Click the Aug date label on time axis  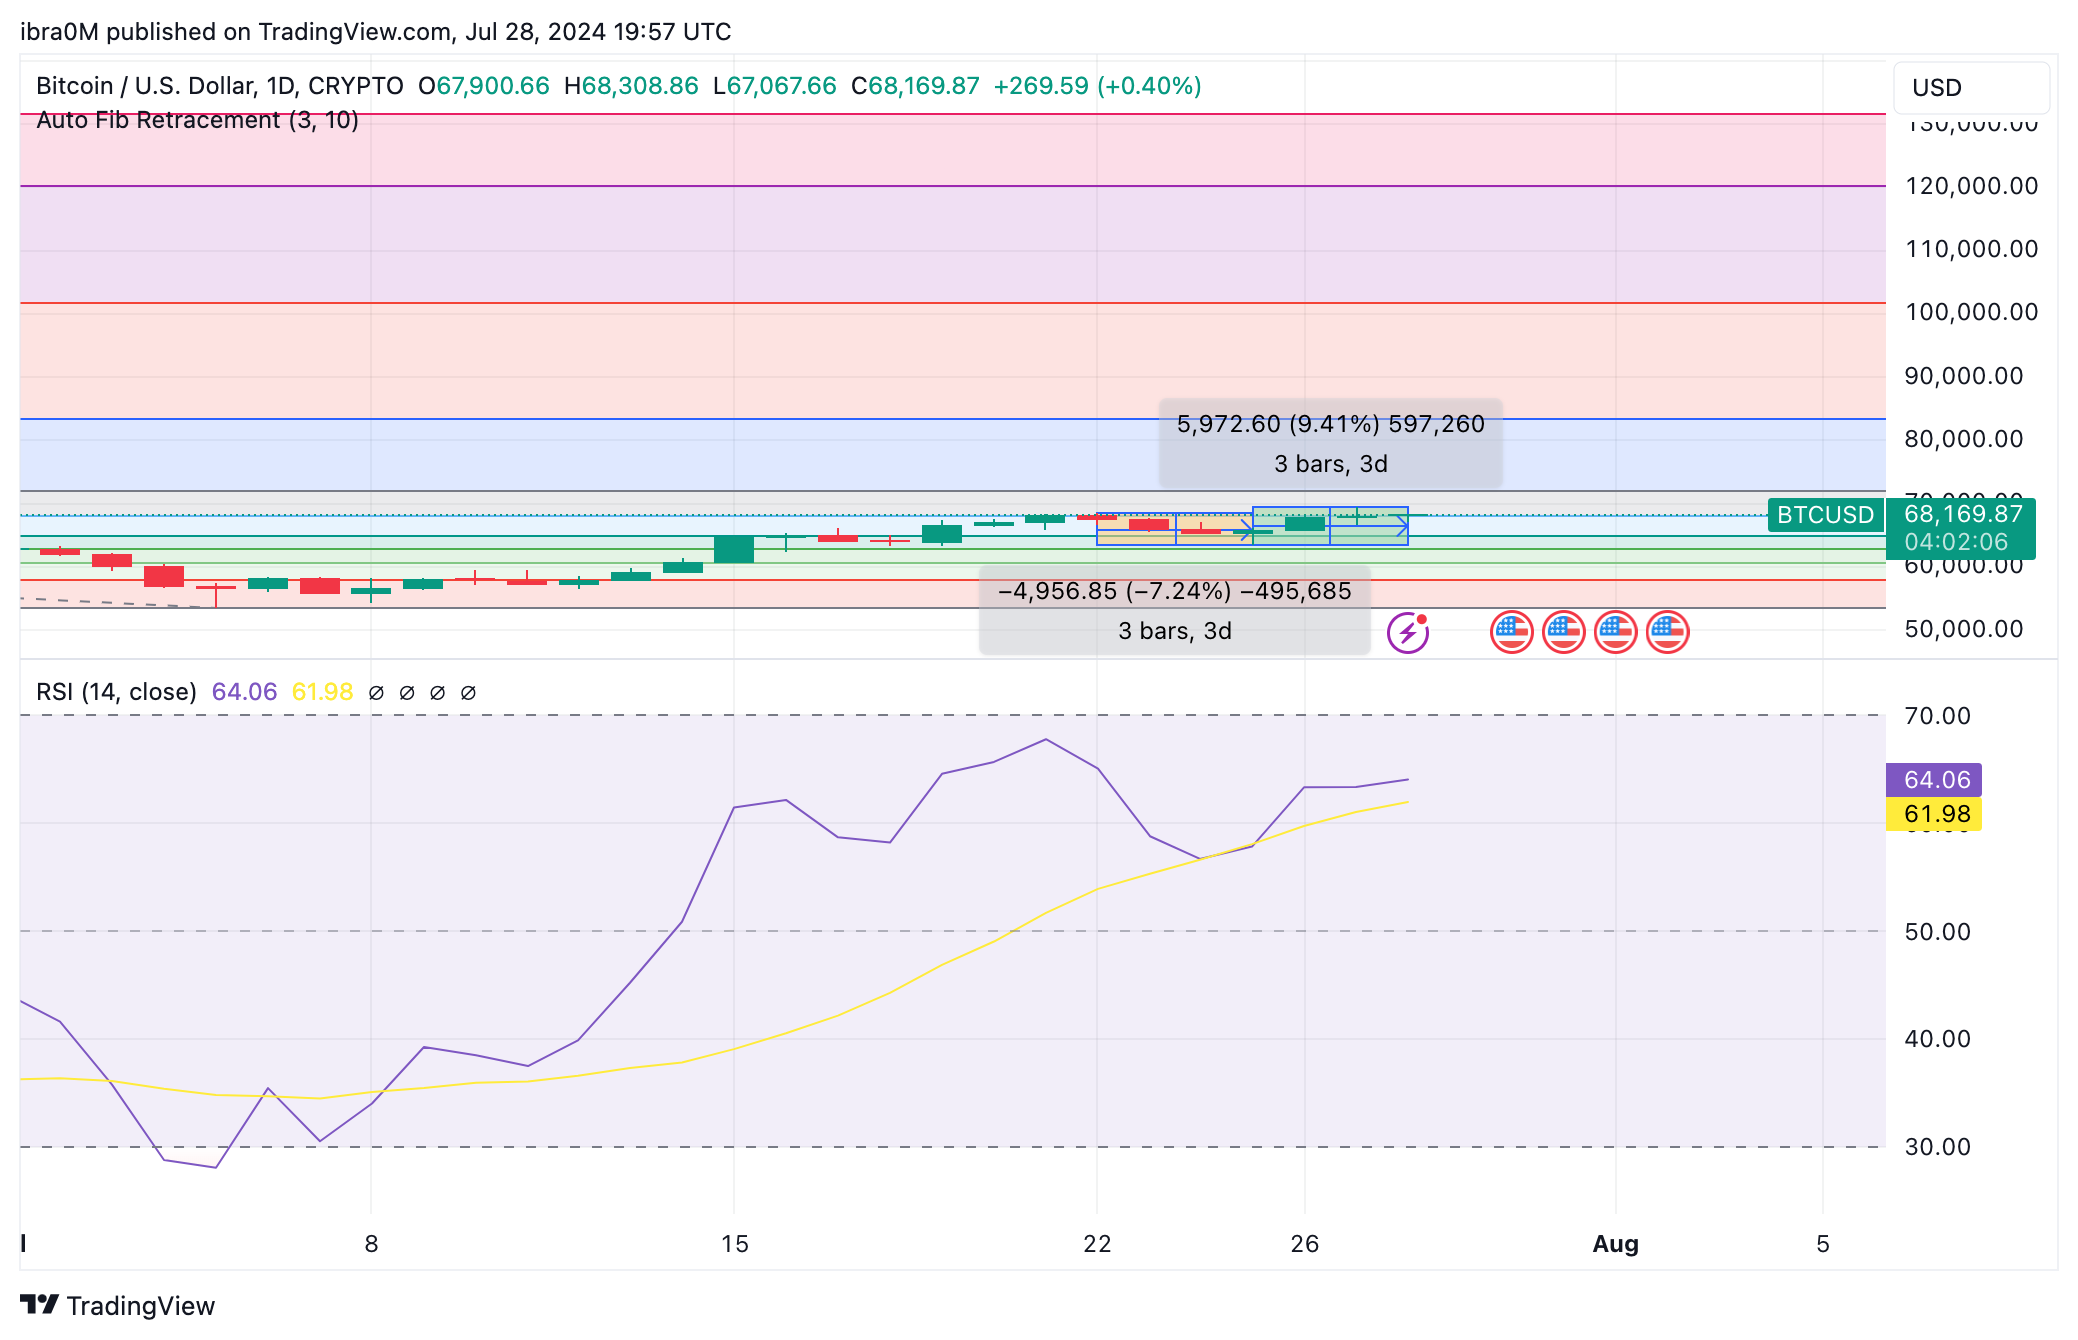(1616, 1244)
